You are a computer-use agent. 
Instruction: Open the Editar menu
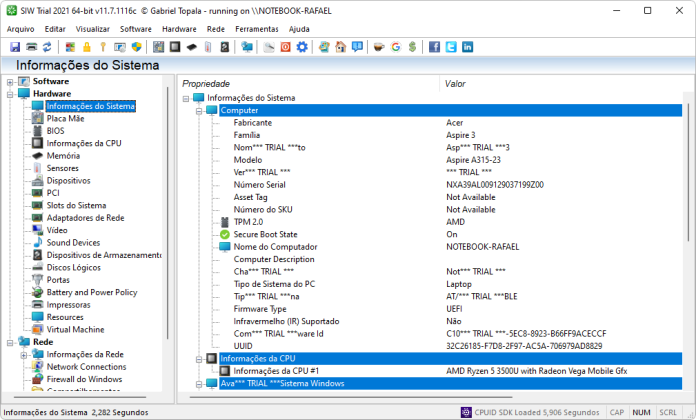(x=55, y=29)
